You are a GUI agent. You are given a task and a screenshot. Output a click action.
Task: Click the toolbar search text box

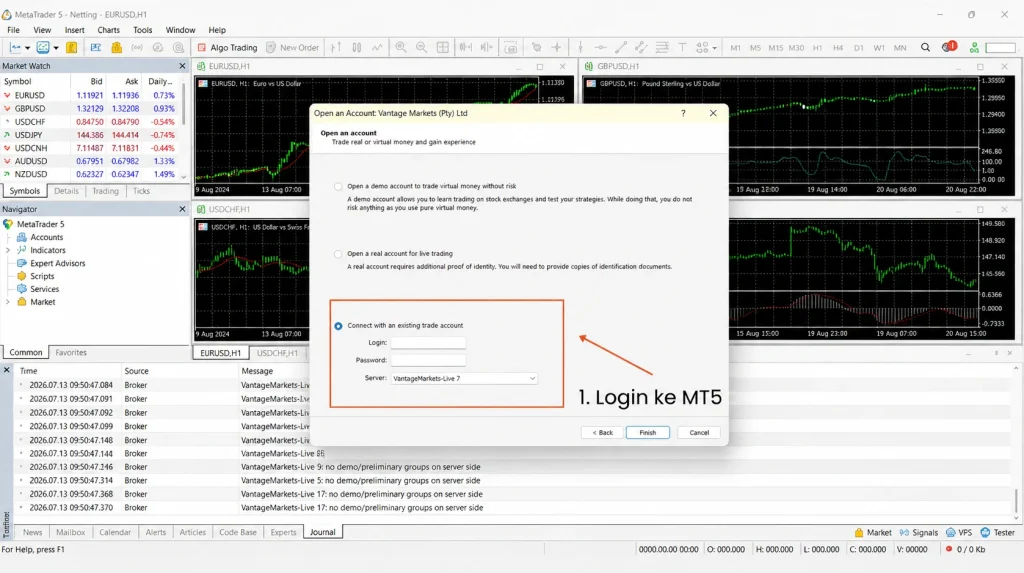tap(1000, 48)
